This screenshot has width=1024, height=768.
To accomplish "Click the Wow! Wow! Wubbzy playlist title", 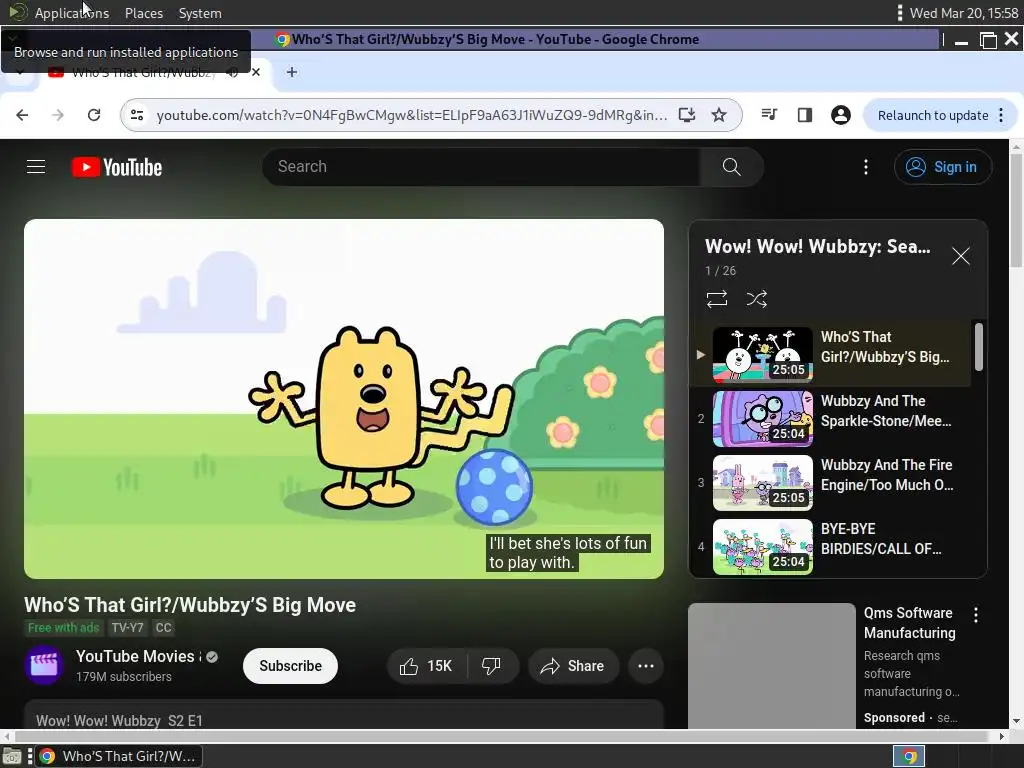I will 818,247.
